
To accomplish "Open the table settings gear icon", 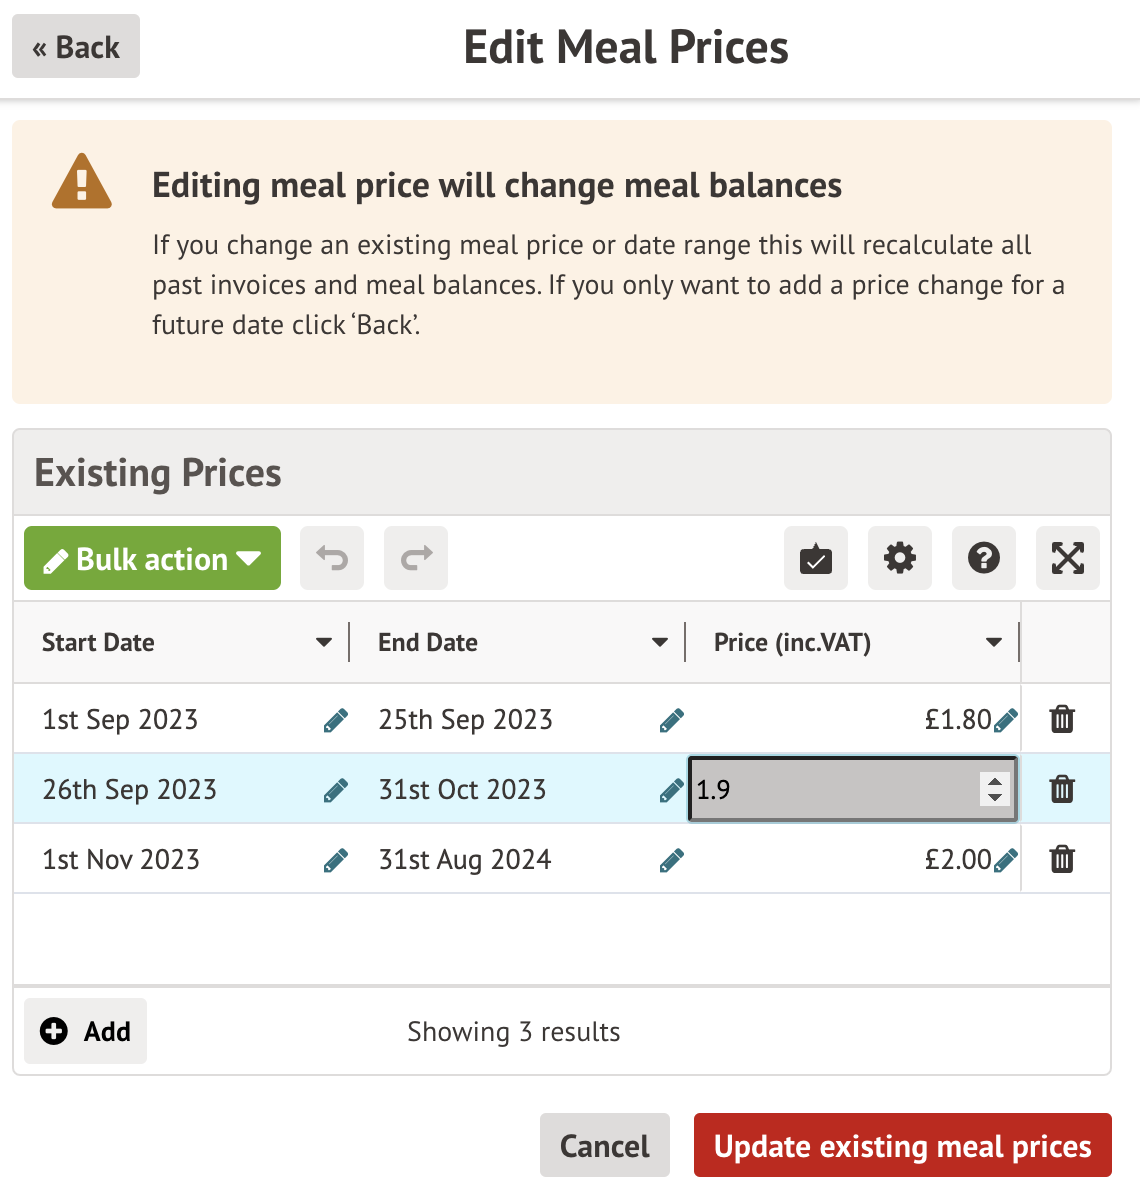I will [x=900, y=558].
